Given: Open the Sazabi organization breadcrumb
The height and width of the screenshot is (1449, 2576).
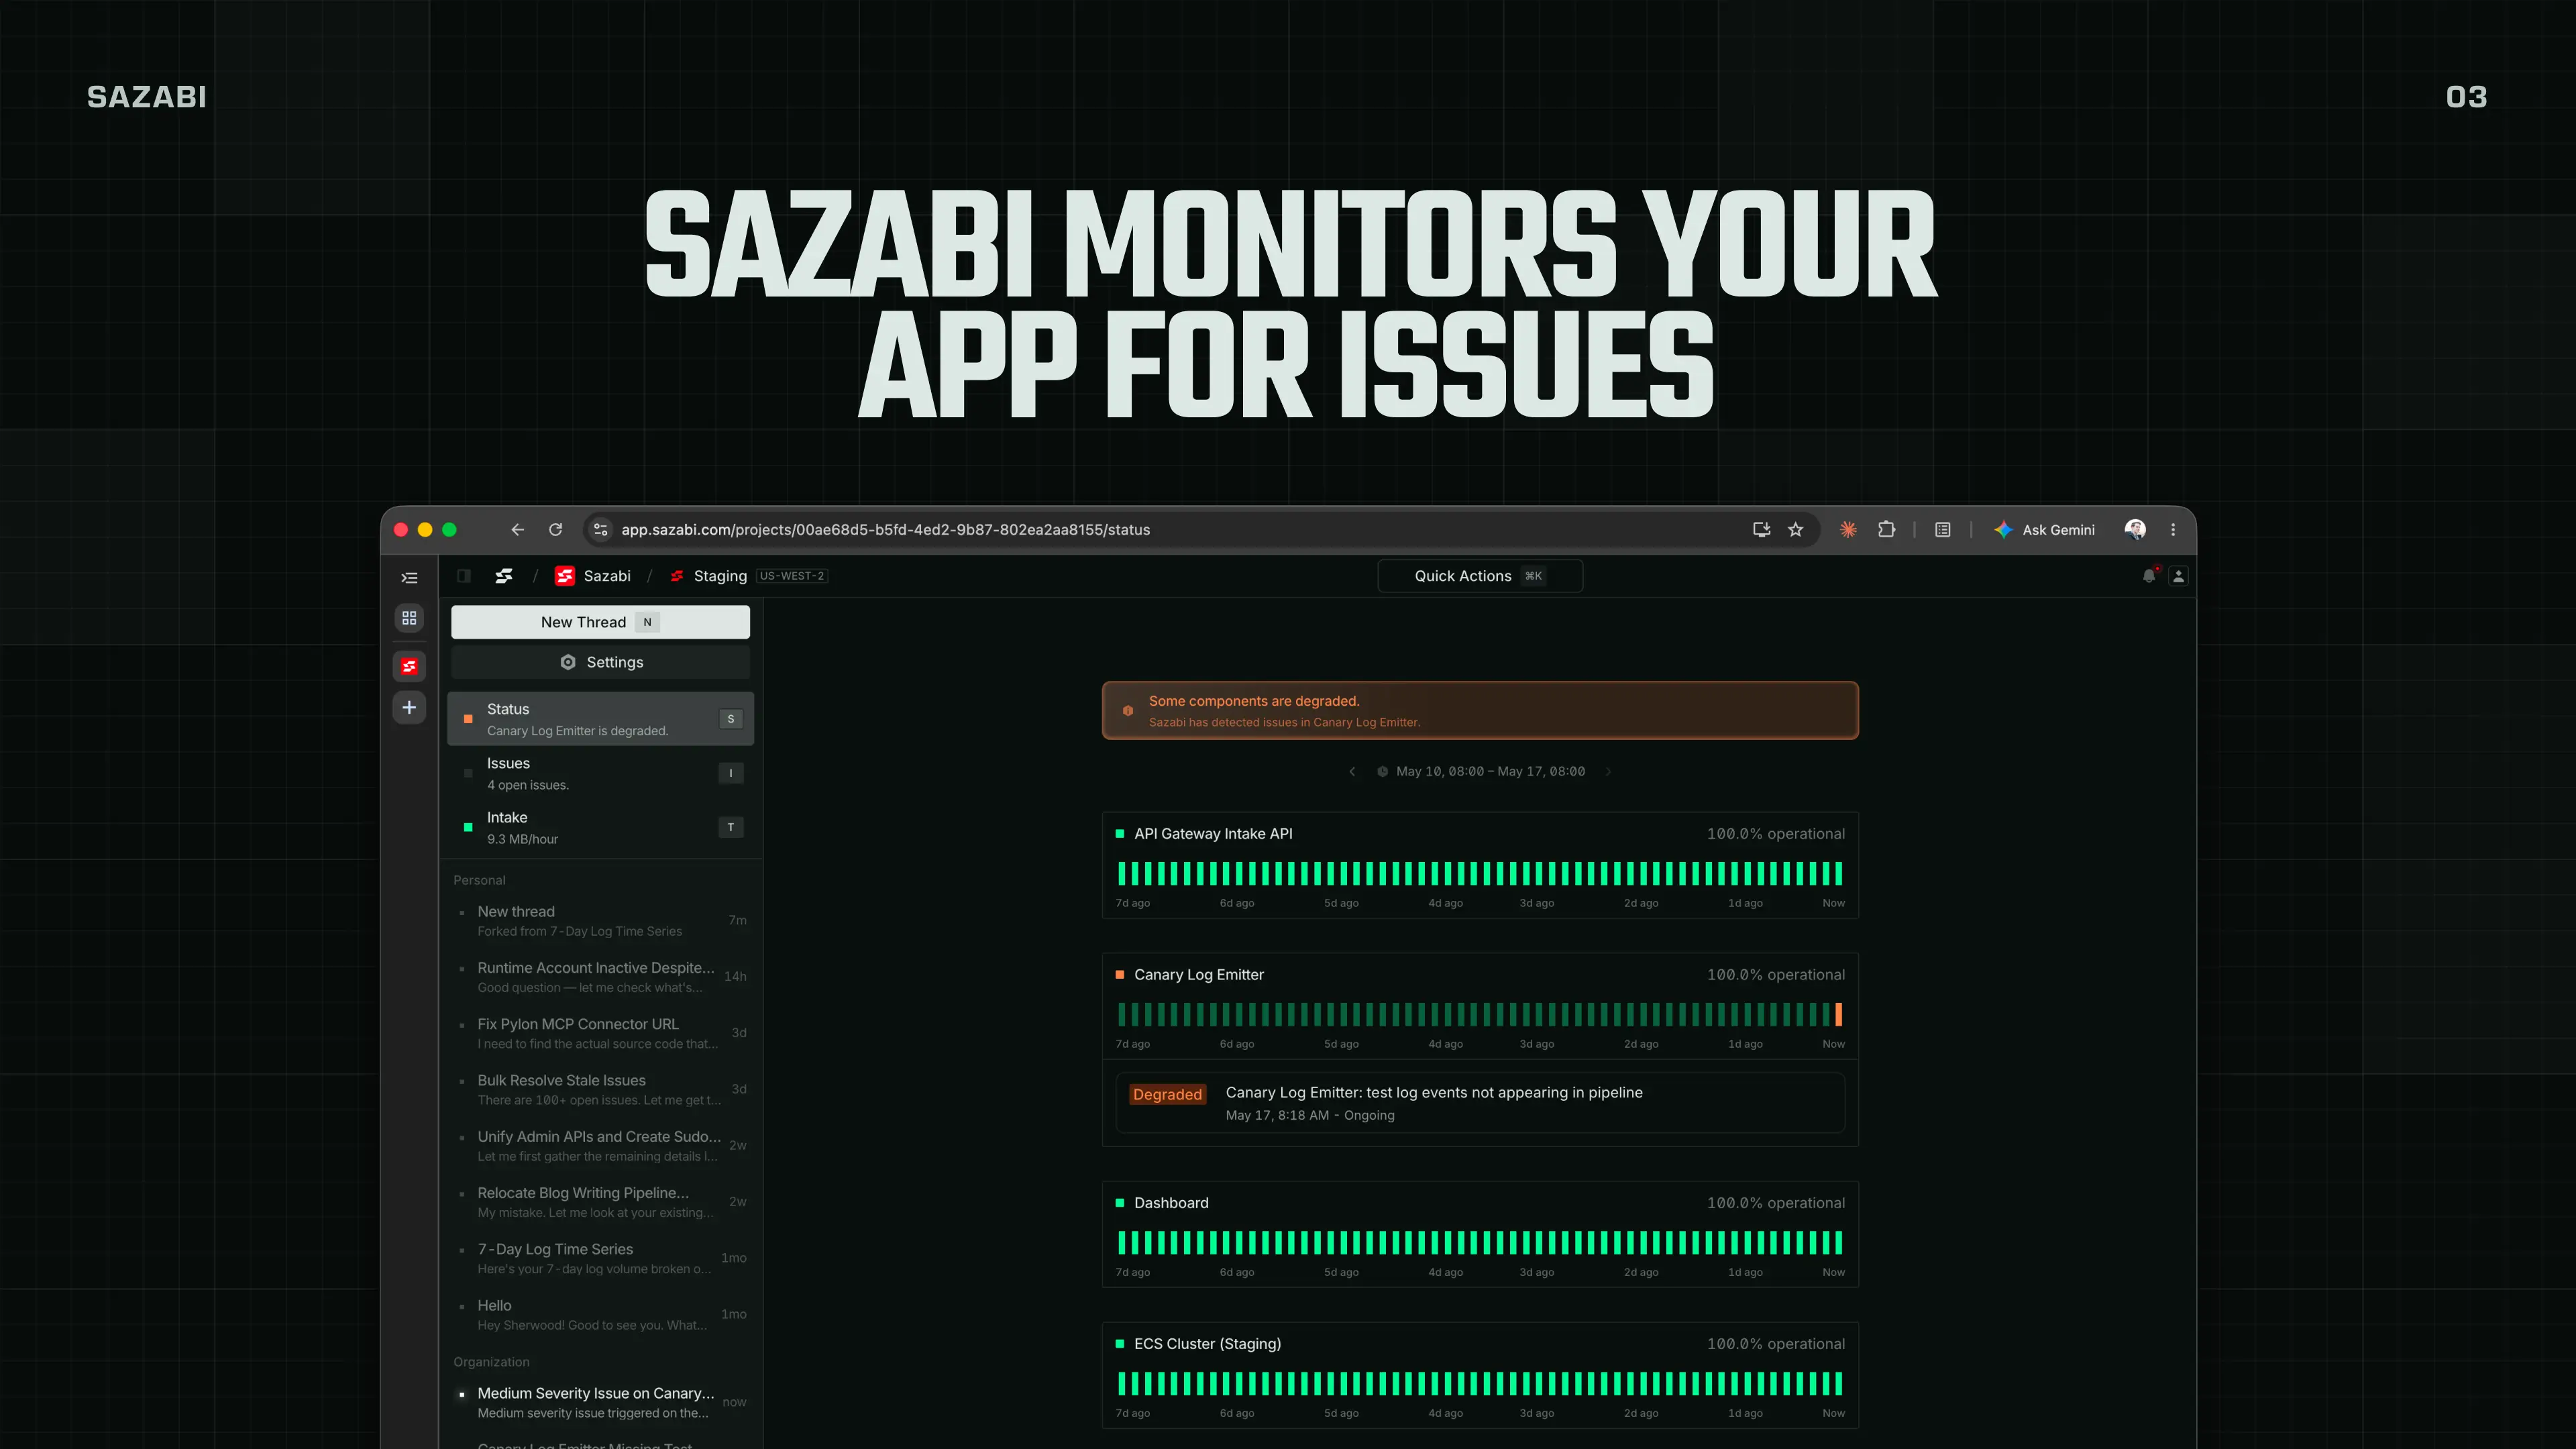Looking at the screenshot, I should 593,576.
